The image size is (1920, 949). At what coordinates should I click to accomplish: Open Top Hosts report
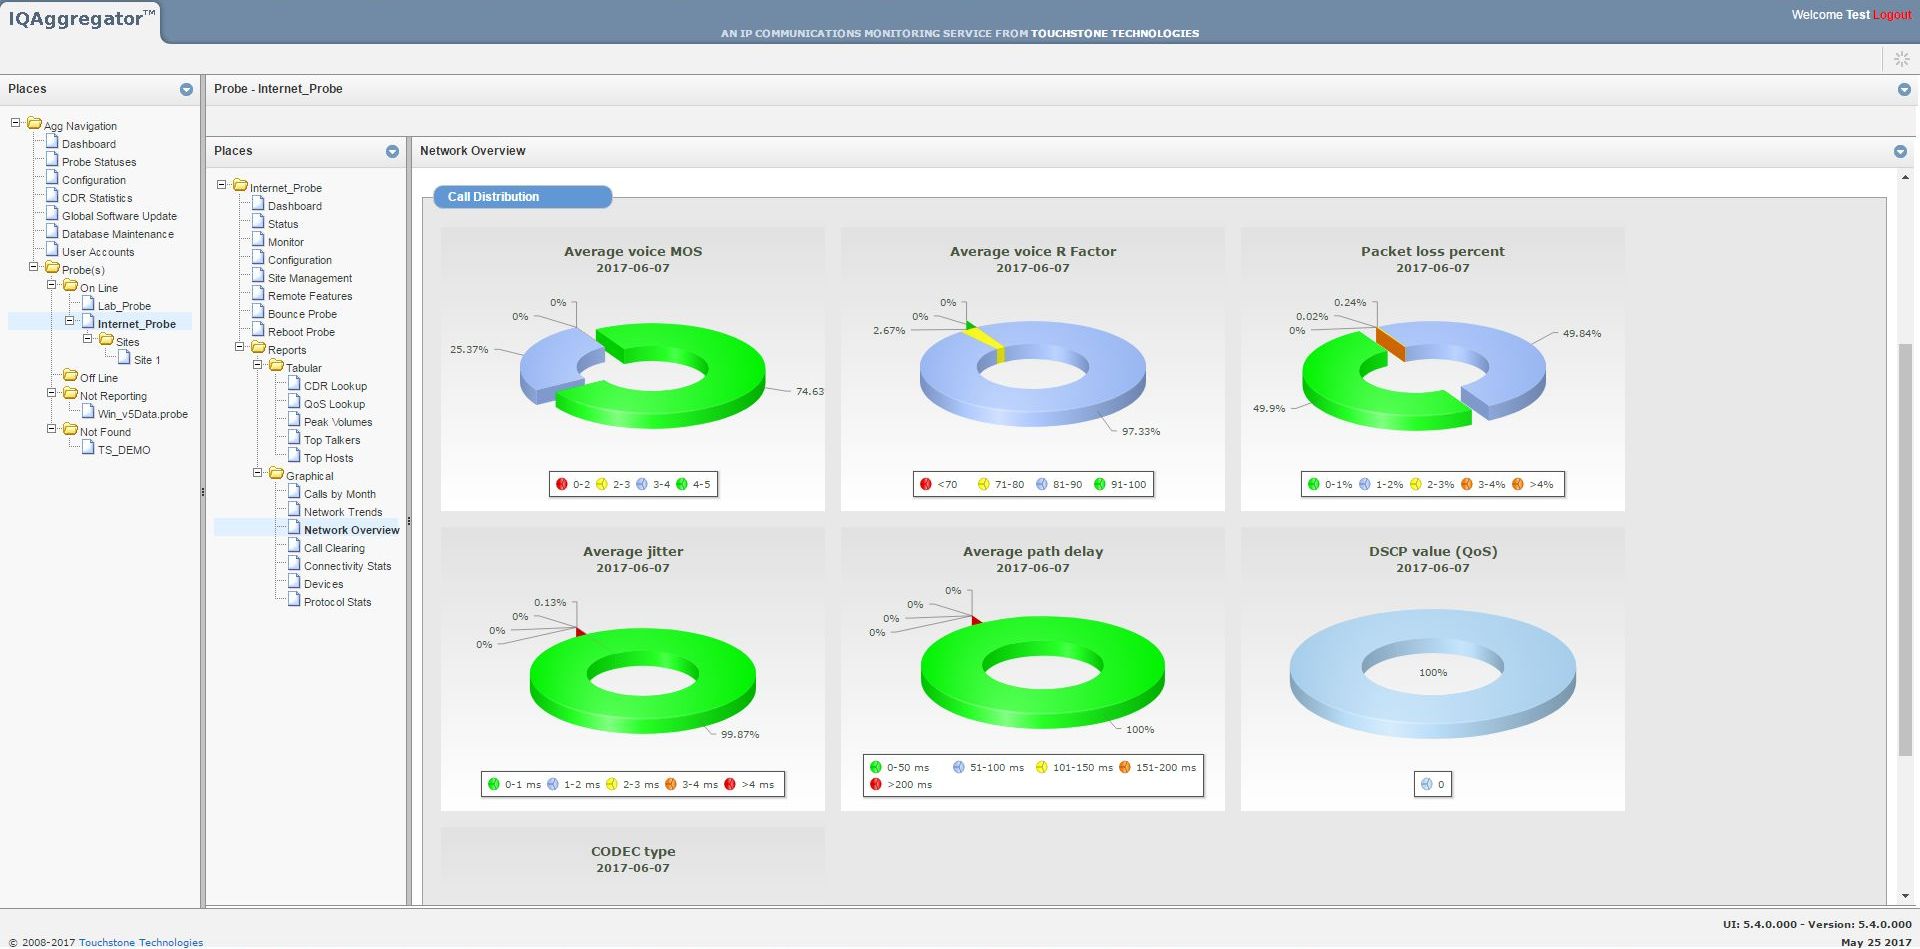point(328,458)
